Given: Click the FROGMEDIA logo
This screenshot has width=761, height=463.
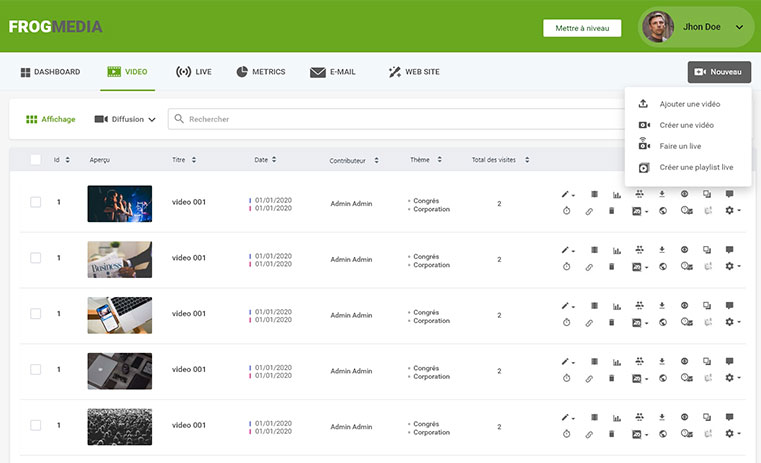Looking at the screenshot, I should click(55, 26).
